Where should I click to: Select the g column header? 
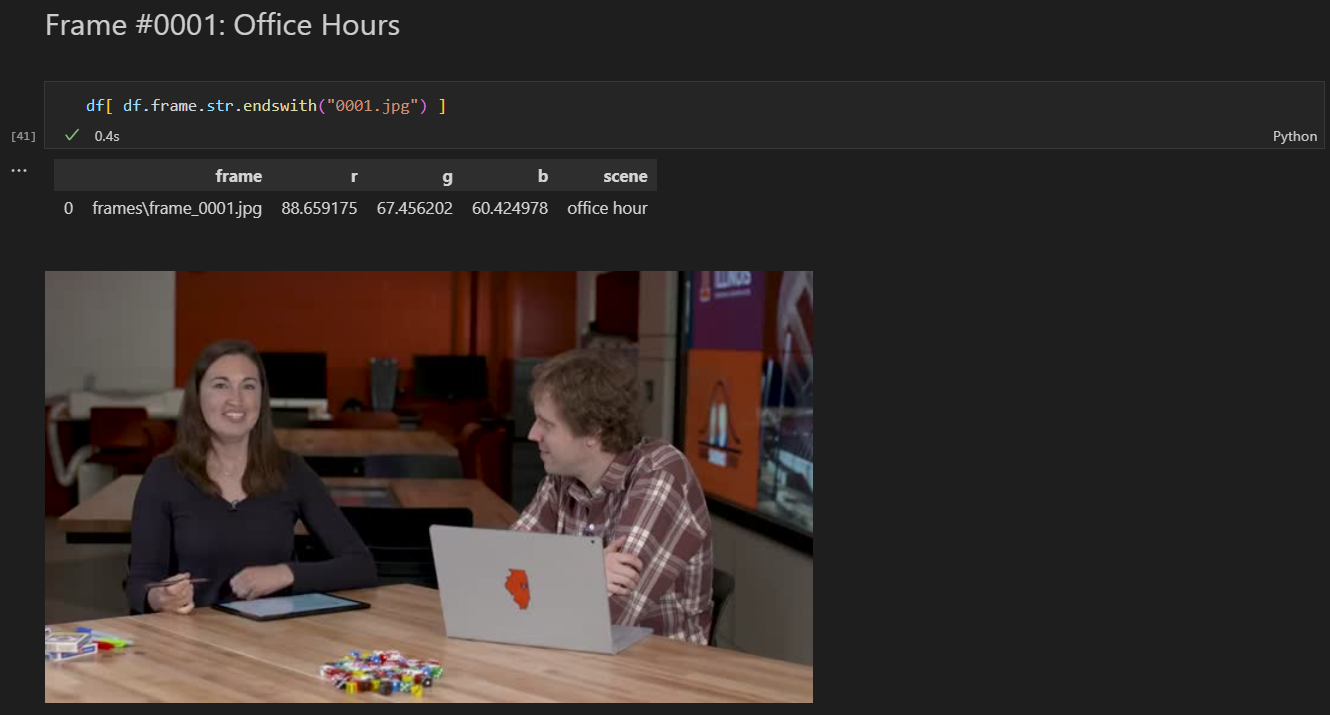tap(447, 176)
